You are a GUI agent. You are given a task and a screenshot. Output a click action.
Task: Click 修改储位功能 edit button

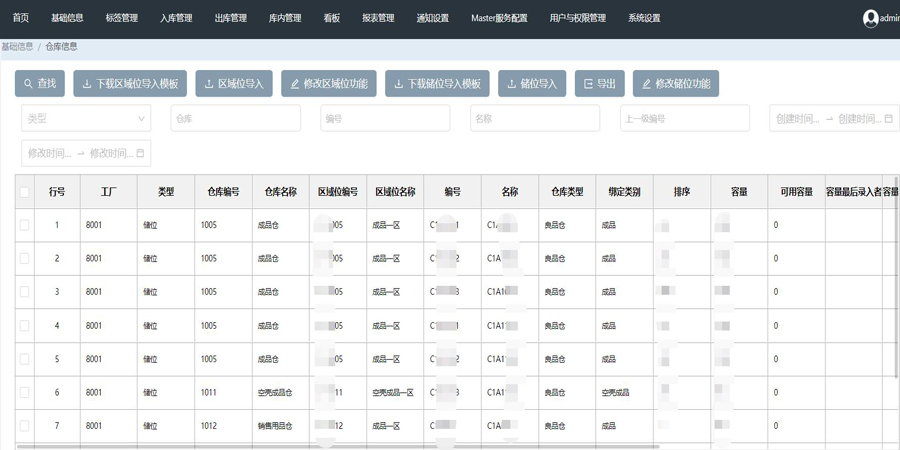point(676,84)
